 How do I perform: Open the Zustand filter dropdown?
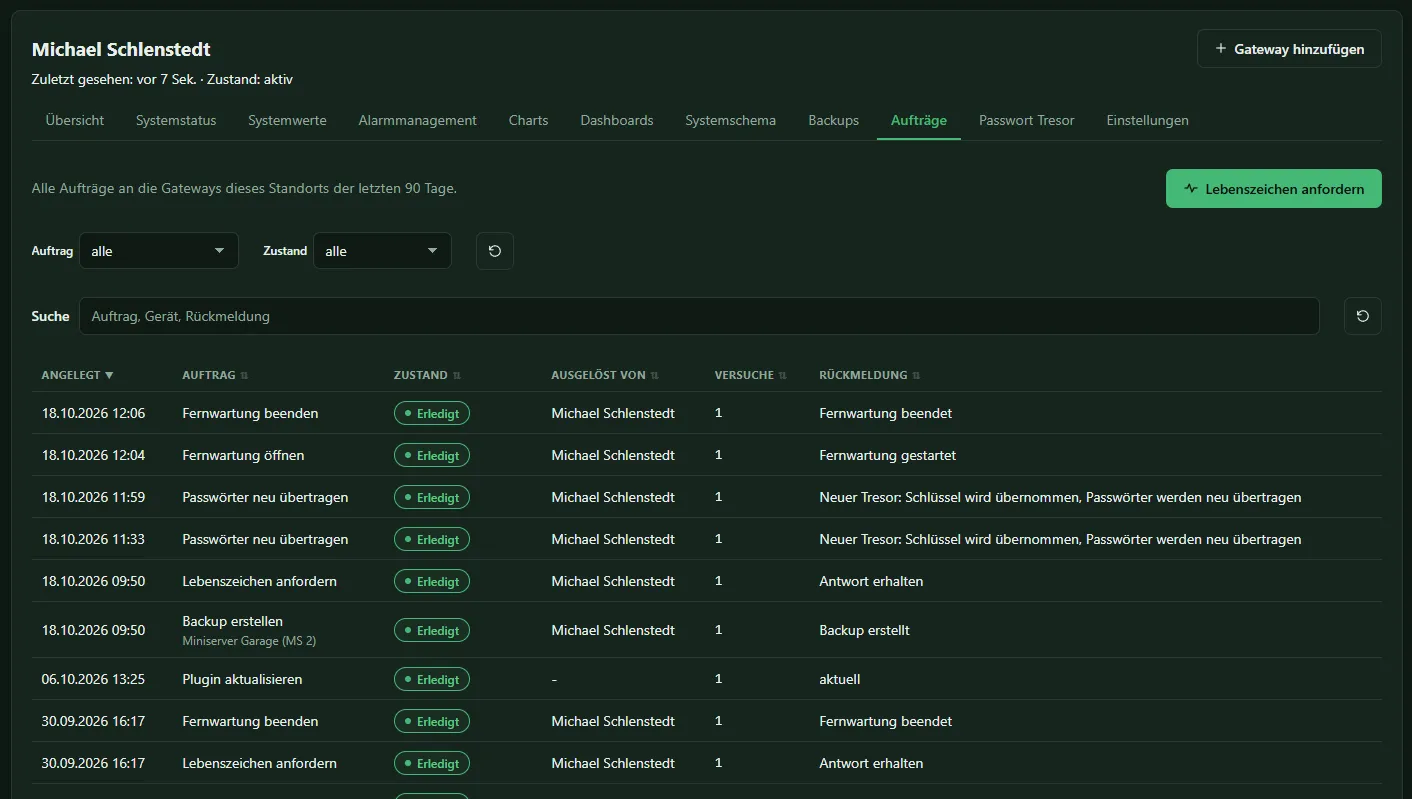382,251
